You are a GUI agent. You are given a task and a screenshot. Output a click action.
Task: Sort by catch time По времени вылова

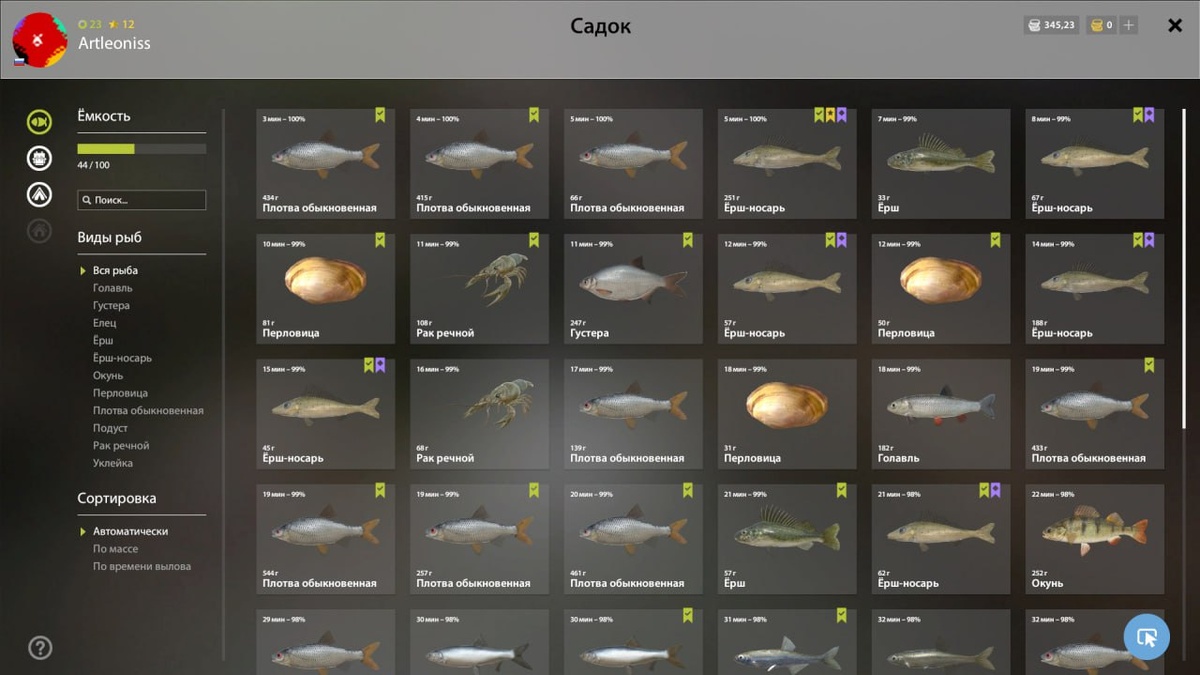tap(142, 566)
